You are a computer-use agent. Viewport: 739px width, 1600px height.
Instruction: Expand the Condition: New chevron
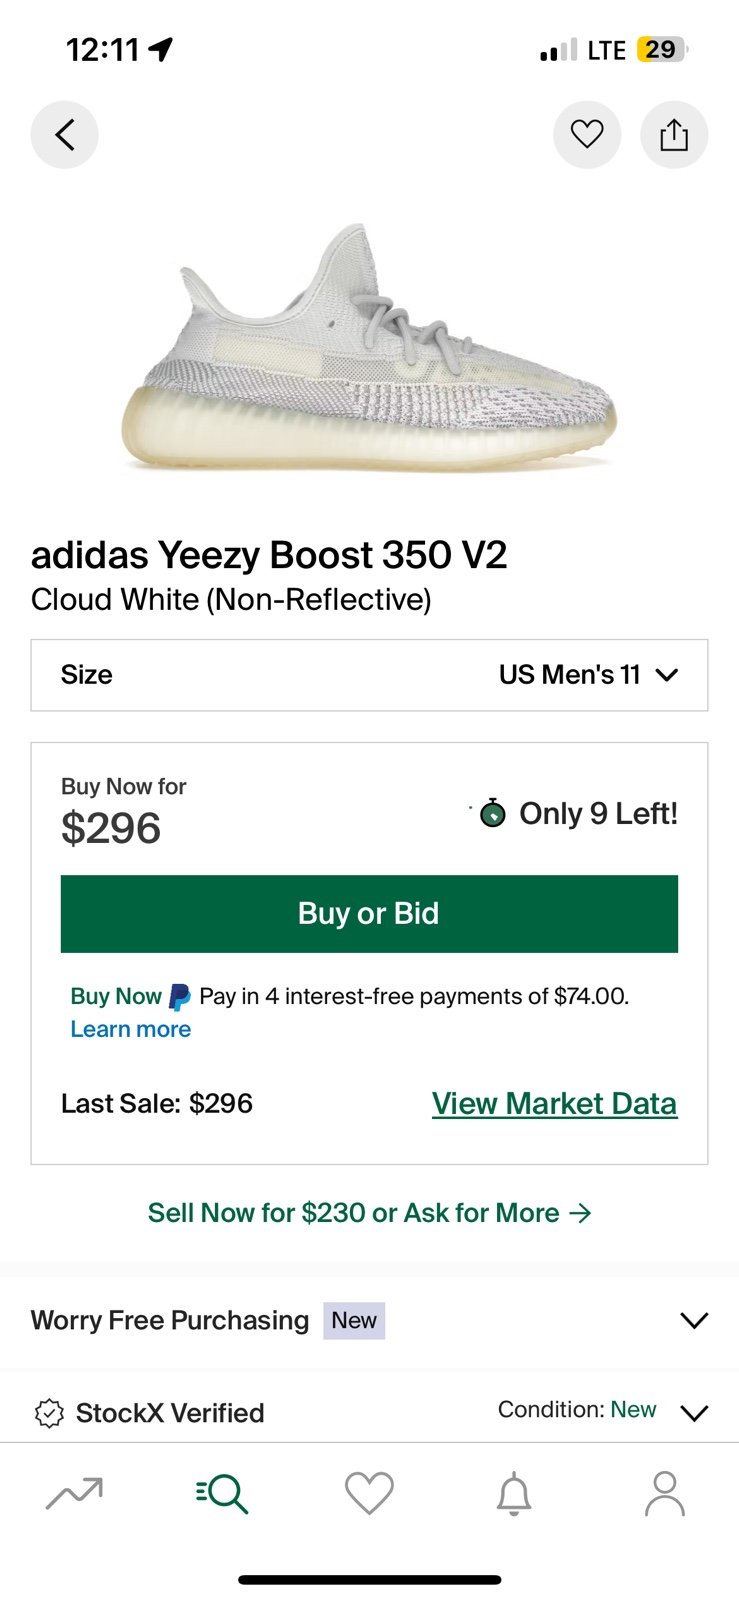[694, 1412]
